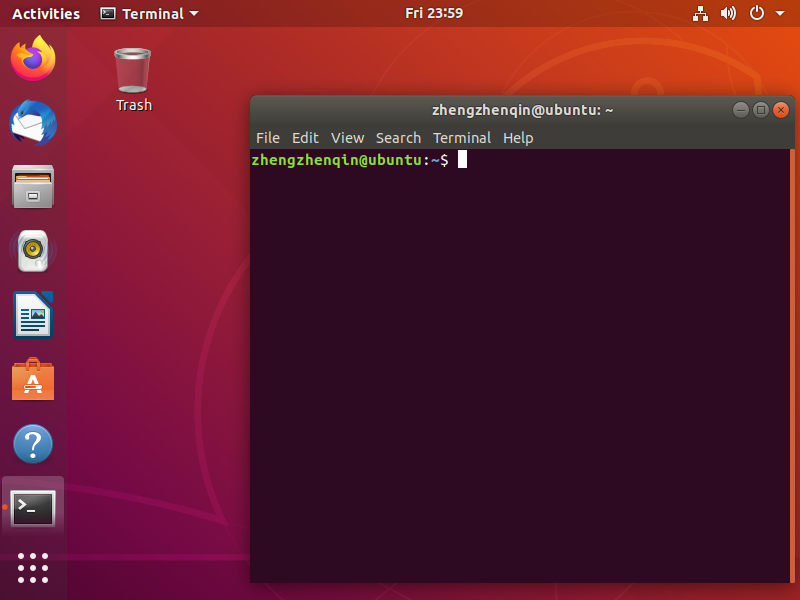Launch Rhythmbox music player from dock

(x=33, y=251)
